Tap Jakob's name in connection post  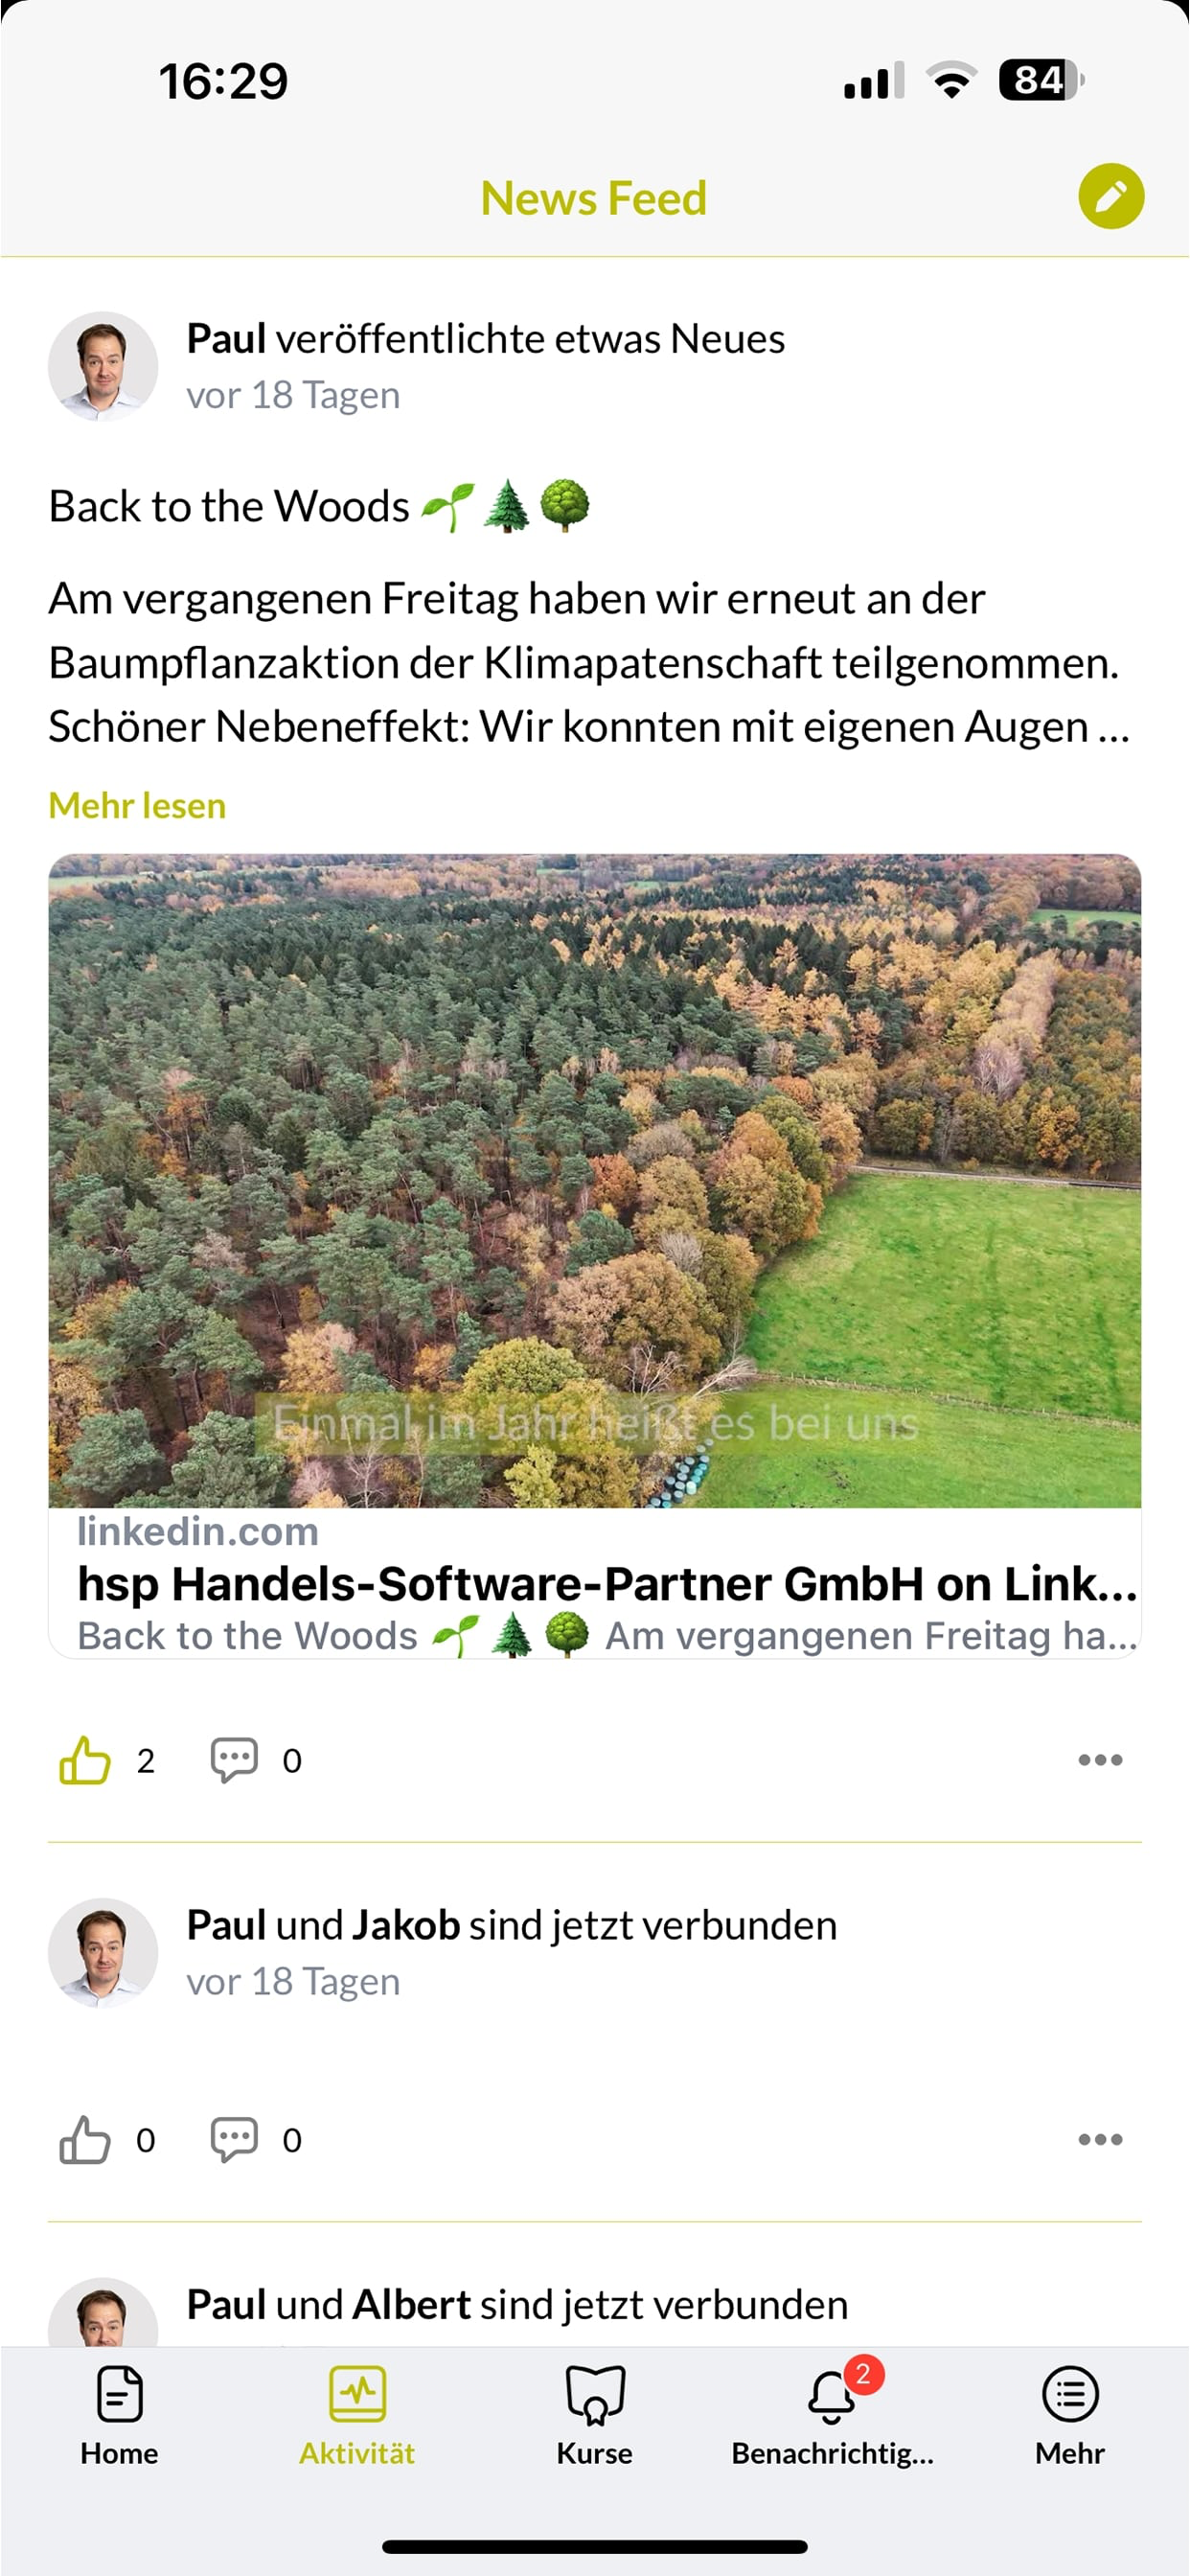tap(407, 1925)
